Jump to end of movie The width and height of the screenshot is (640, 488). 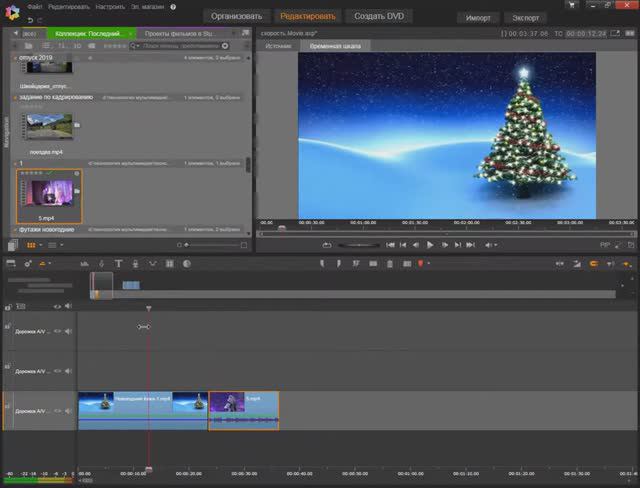[471, 245]
